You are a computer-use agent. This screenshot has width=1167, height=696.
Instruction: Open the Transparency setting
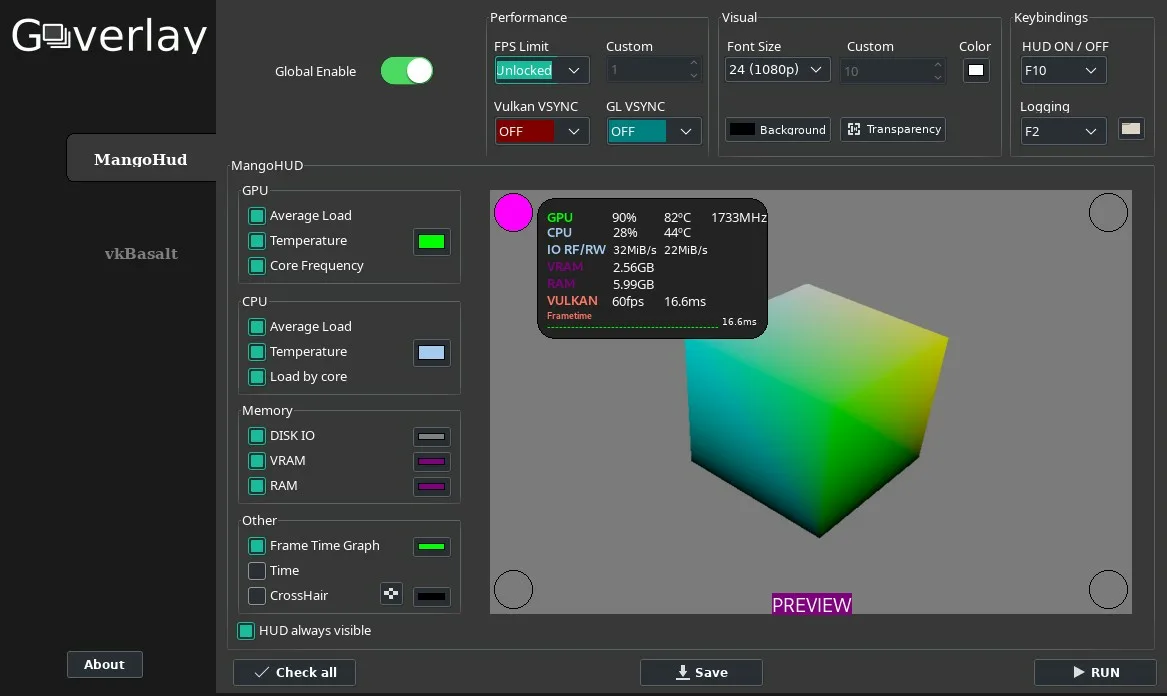pyautogui.click(x=892, y=130)
